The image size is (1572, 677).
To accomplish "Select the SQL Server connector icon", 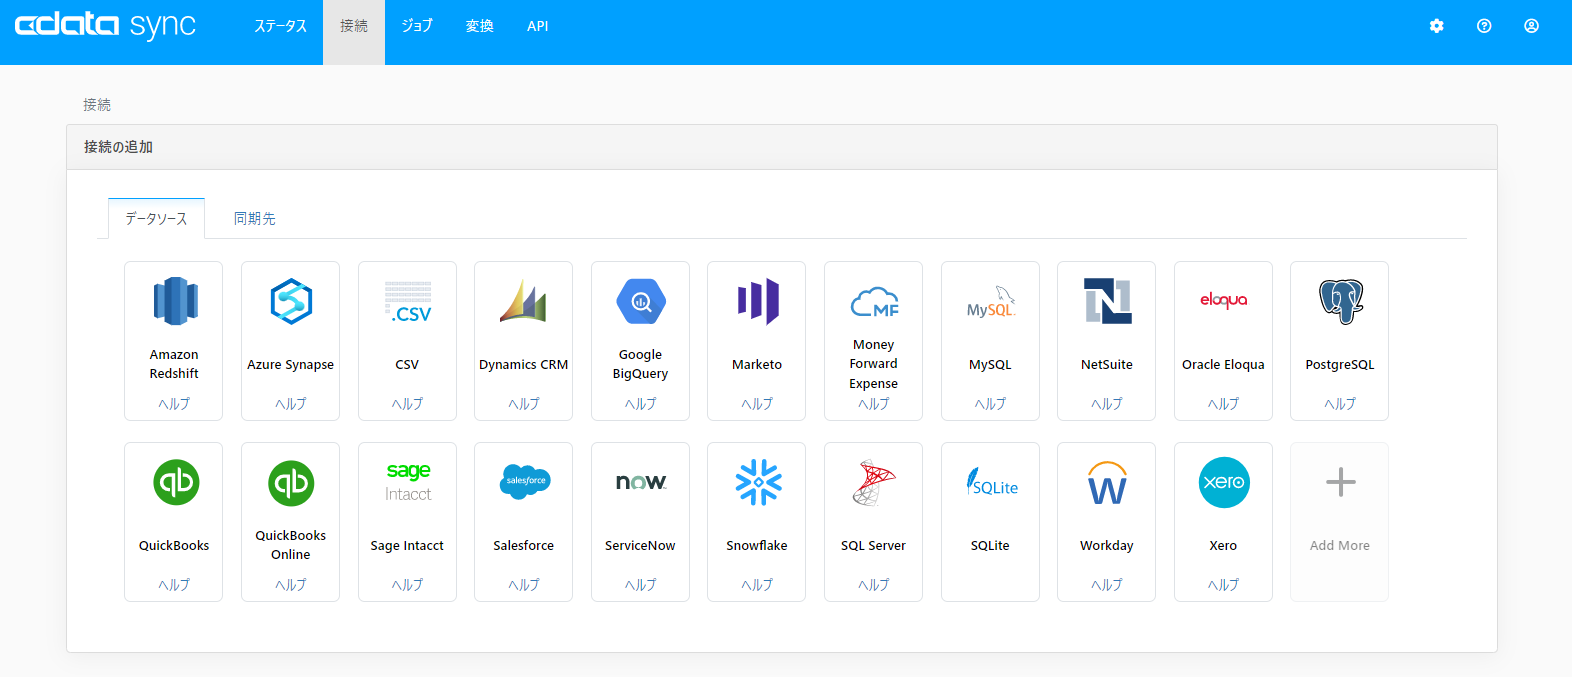I will [874, 482].
